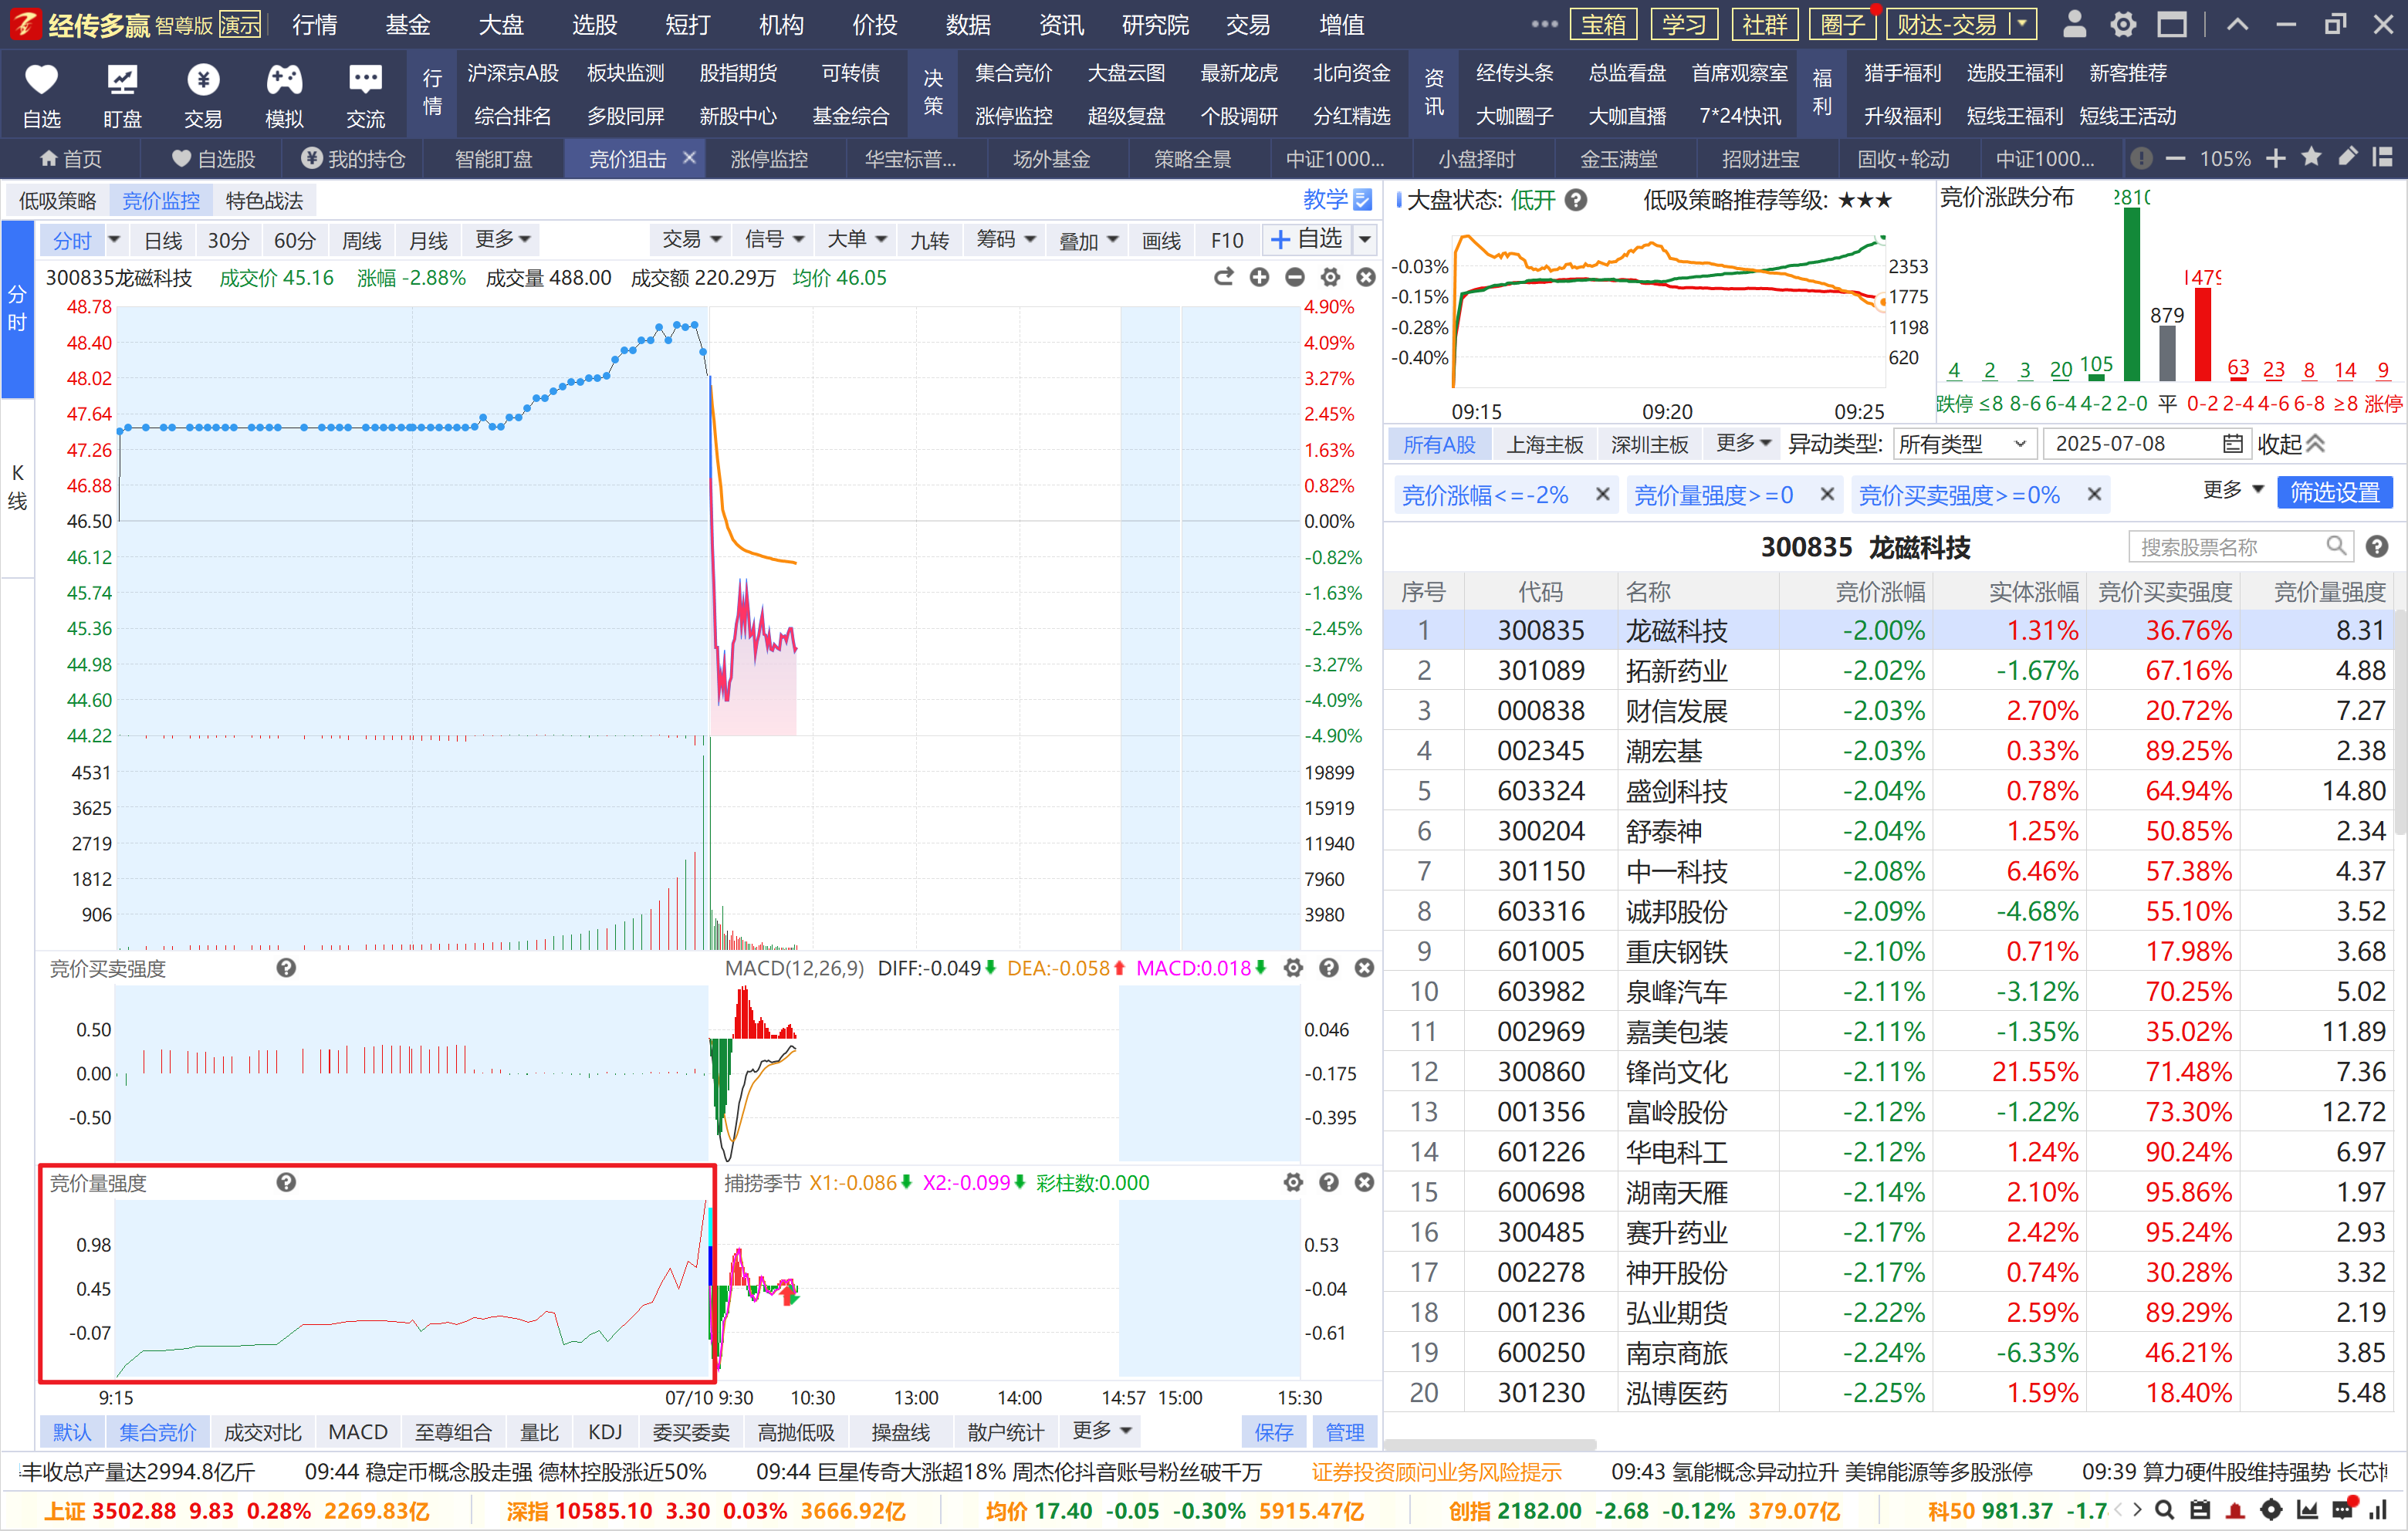Click help icon next to stock search box
Screen dimensions: 2408x1531
tap(2377, 546)
